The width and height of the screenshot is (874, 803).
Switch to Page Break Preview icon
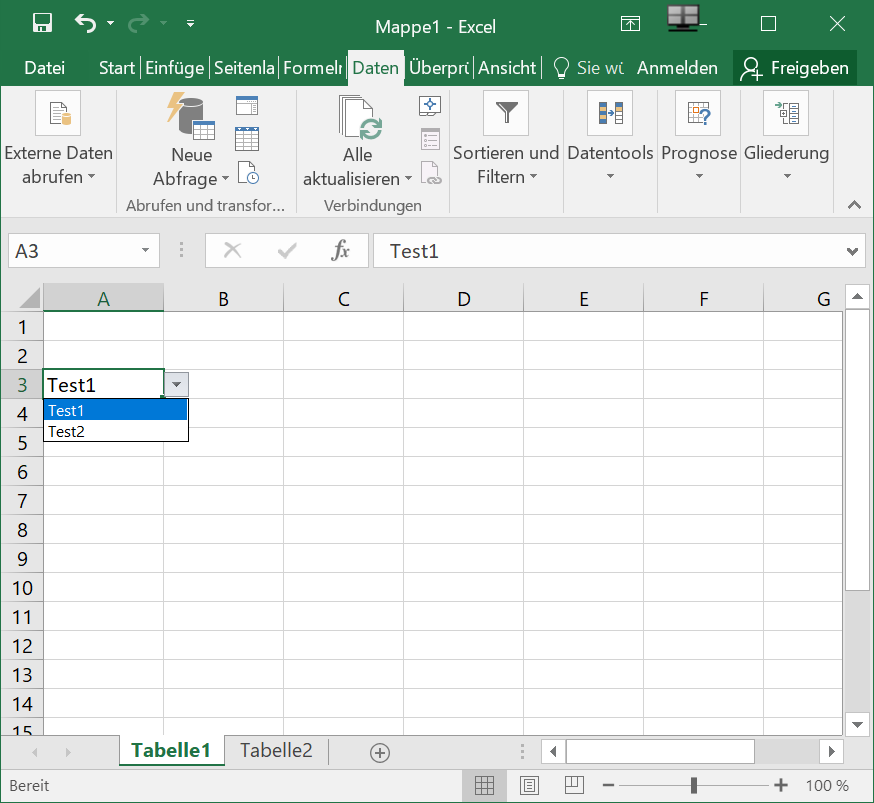coord(574,786)
